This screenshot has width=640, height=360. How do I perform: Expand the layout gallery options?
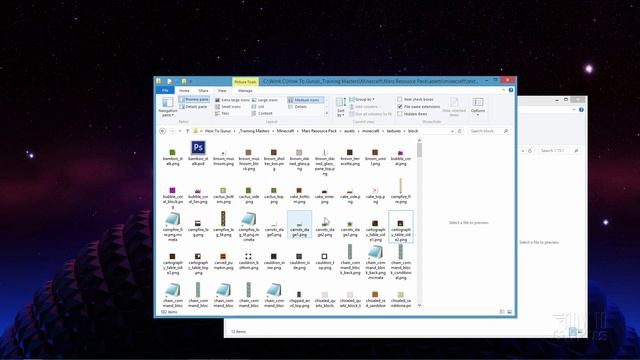click(x=327, y=114)
